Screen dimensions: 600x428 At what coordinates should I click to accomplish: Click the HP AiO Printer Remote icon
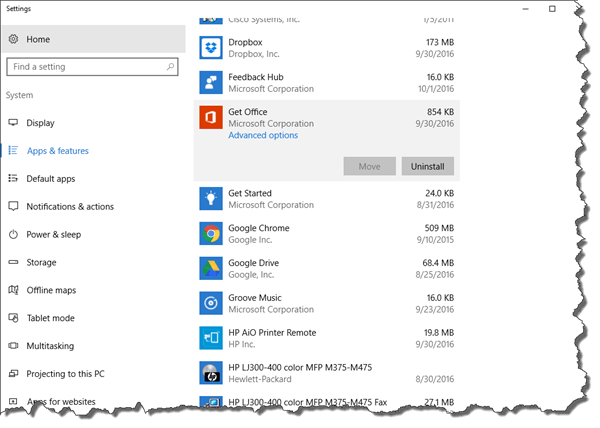click(x=210, y=338)
